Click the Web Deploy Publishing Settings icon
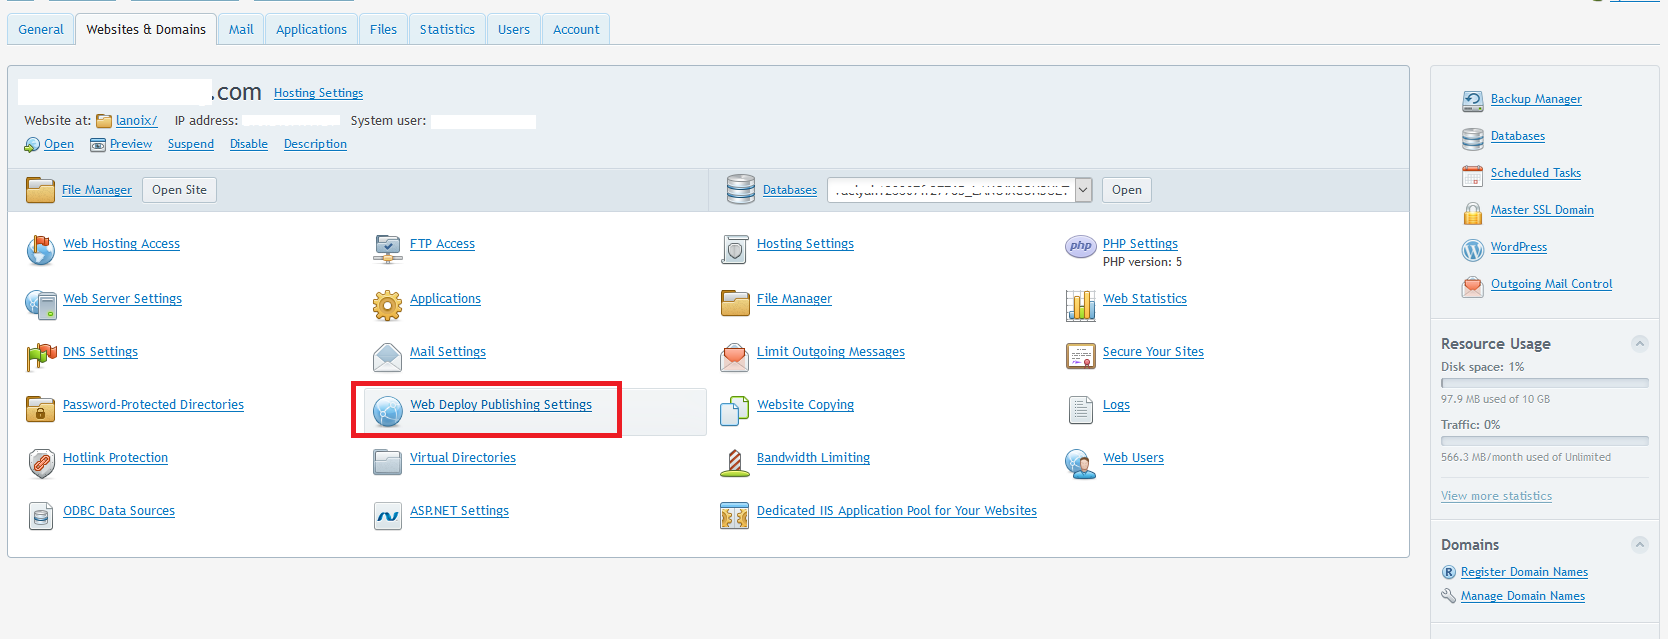 tap(387, 410)
